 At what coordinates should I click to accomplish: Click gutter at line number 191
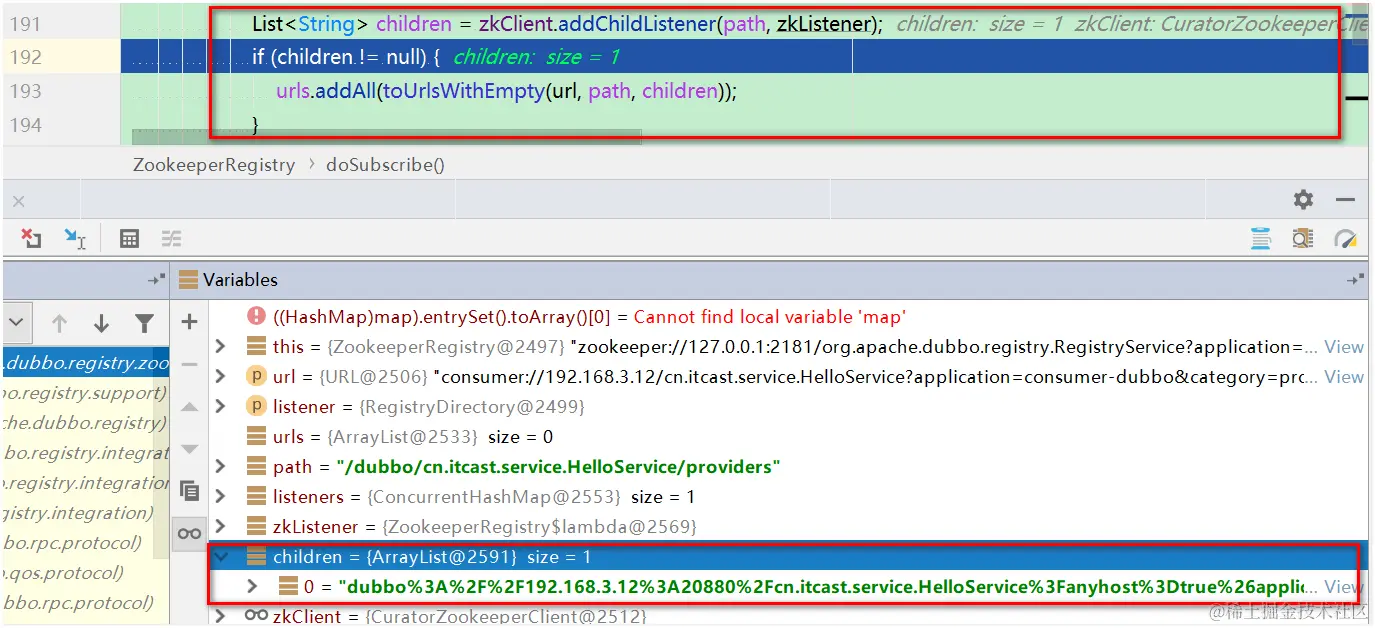[x=25, y=23]
